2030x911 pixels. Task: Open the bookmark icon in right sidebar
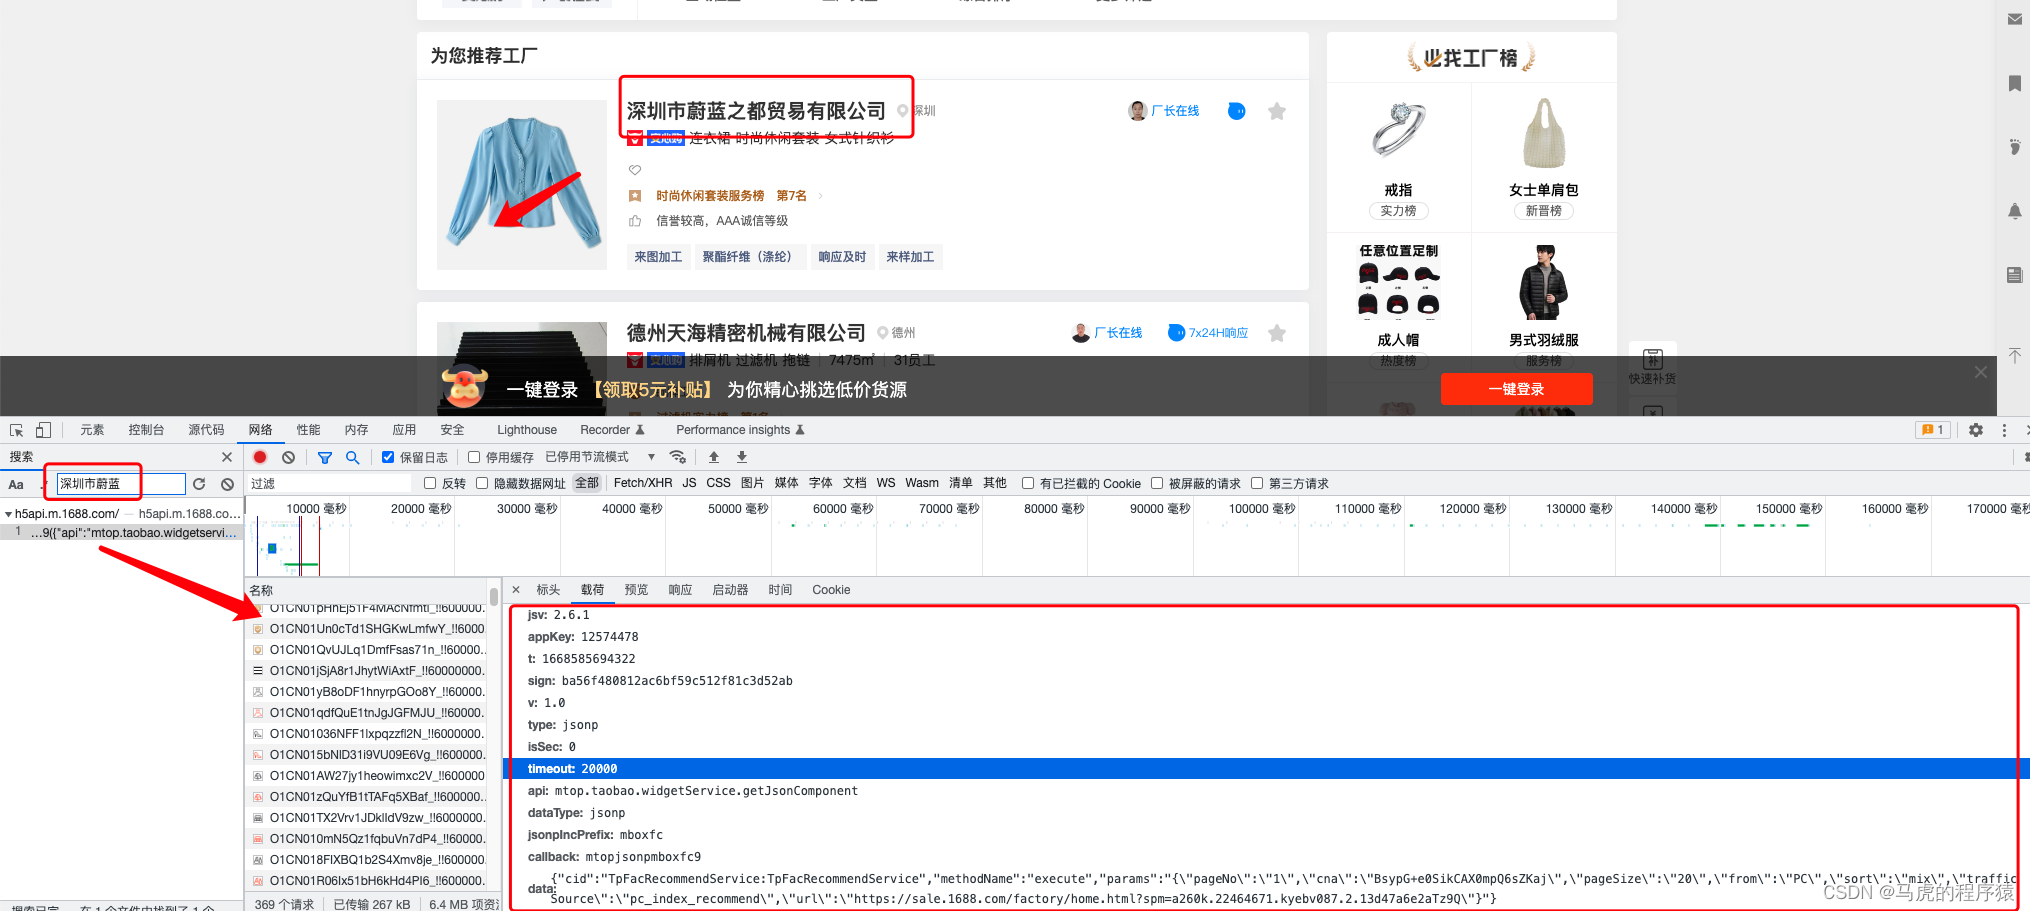click(x=2015, y=83)
